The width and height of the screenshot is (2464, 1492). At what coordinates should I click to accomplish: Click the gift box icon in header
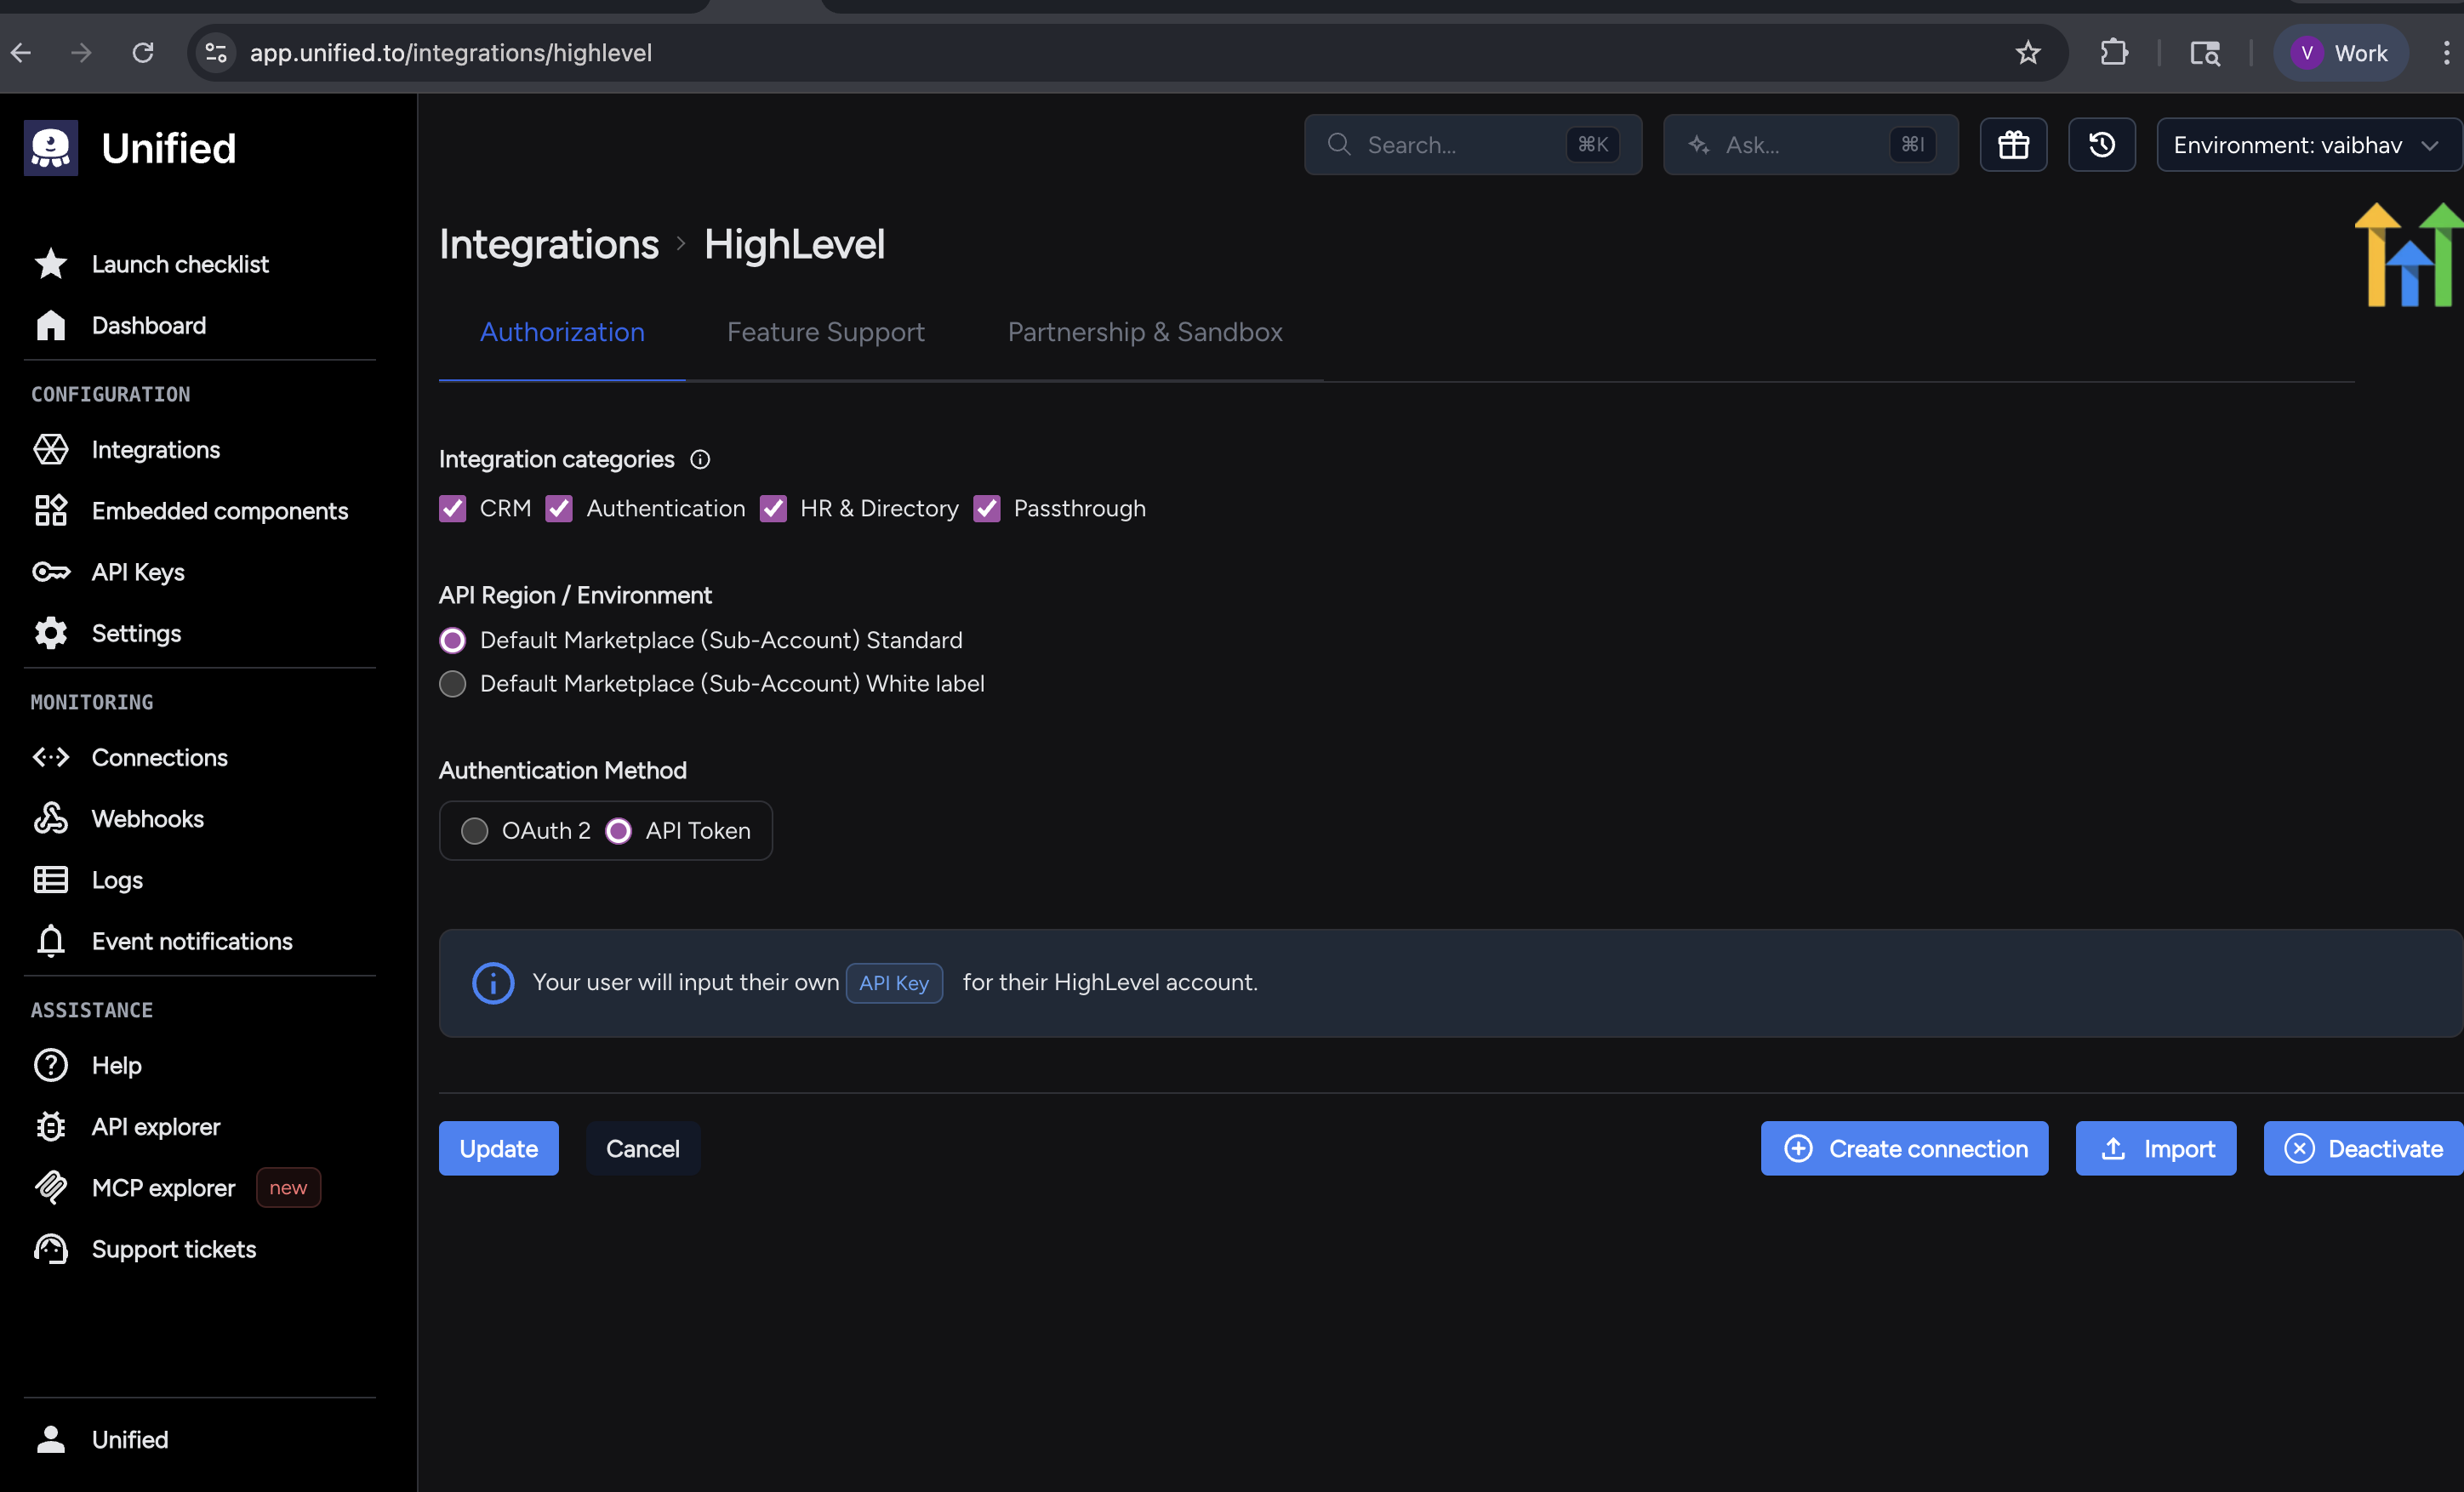tap(2013, 145)
